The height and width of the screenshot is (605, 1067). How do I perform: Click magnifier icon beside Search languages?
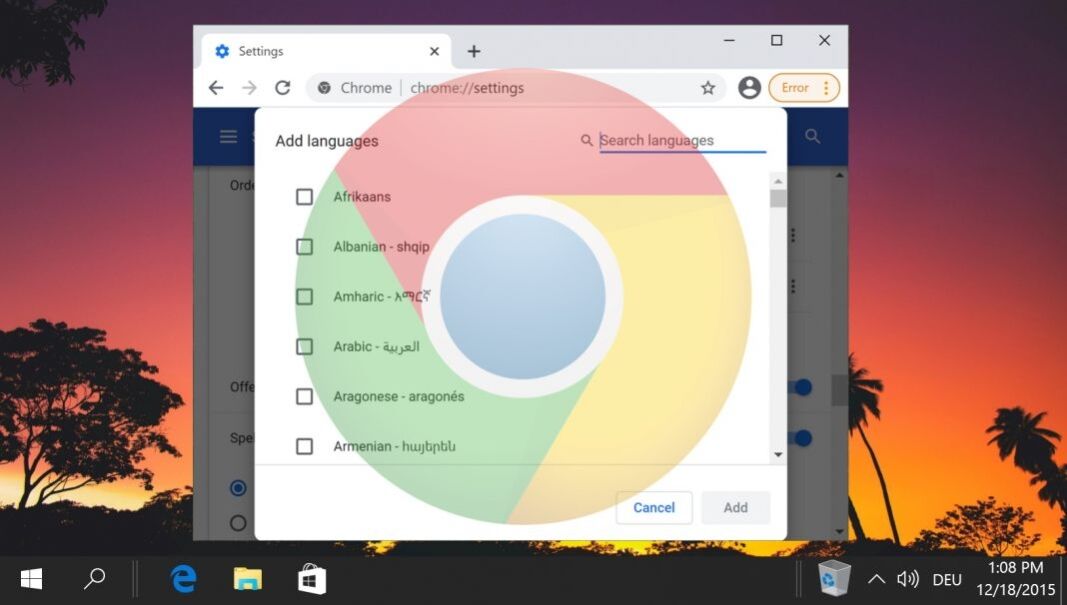587,140
